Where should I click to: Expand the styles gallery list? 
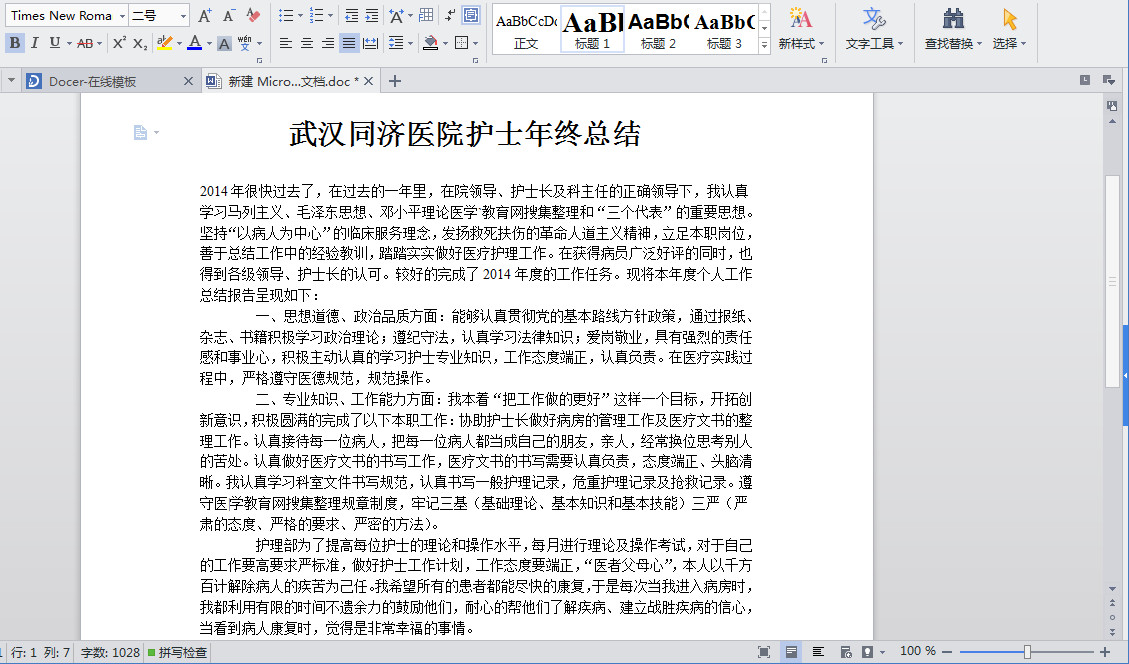(764, 45)
